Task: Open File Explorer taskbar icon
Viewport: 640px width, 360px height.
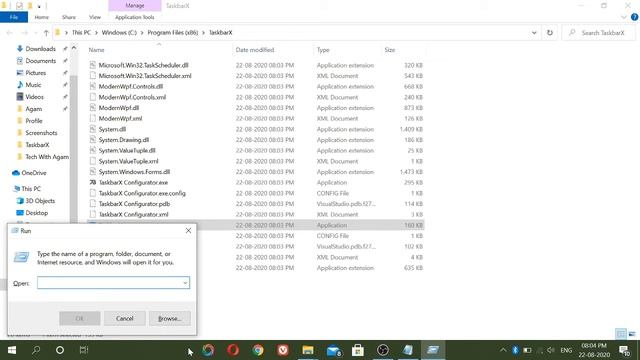Action: [x=308, y=350]
